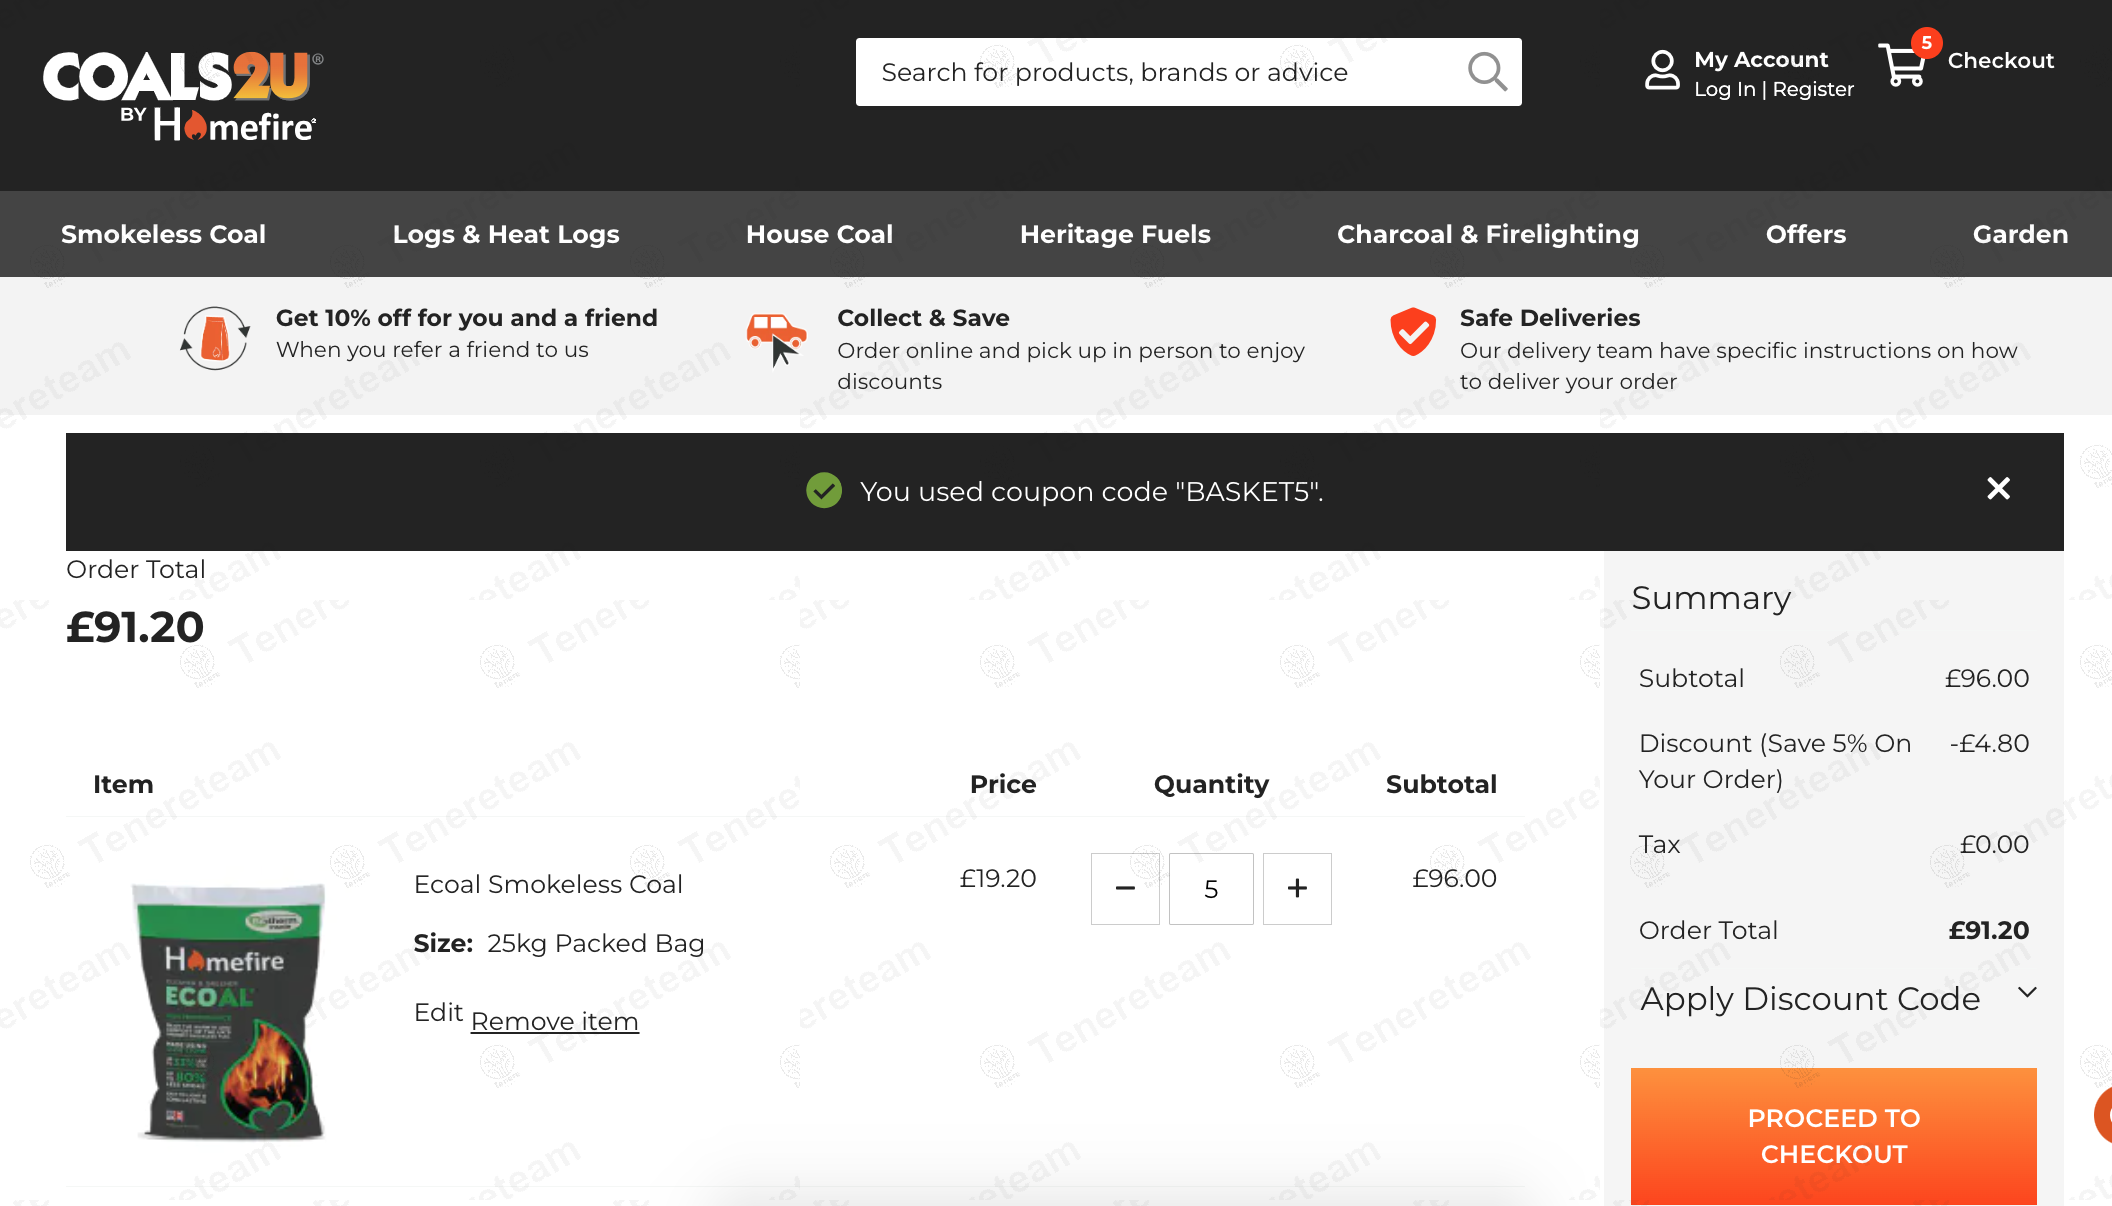
Task: Dismiss the coupon code notification
Action: 1998,489
